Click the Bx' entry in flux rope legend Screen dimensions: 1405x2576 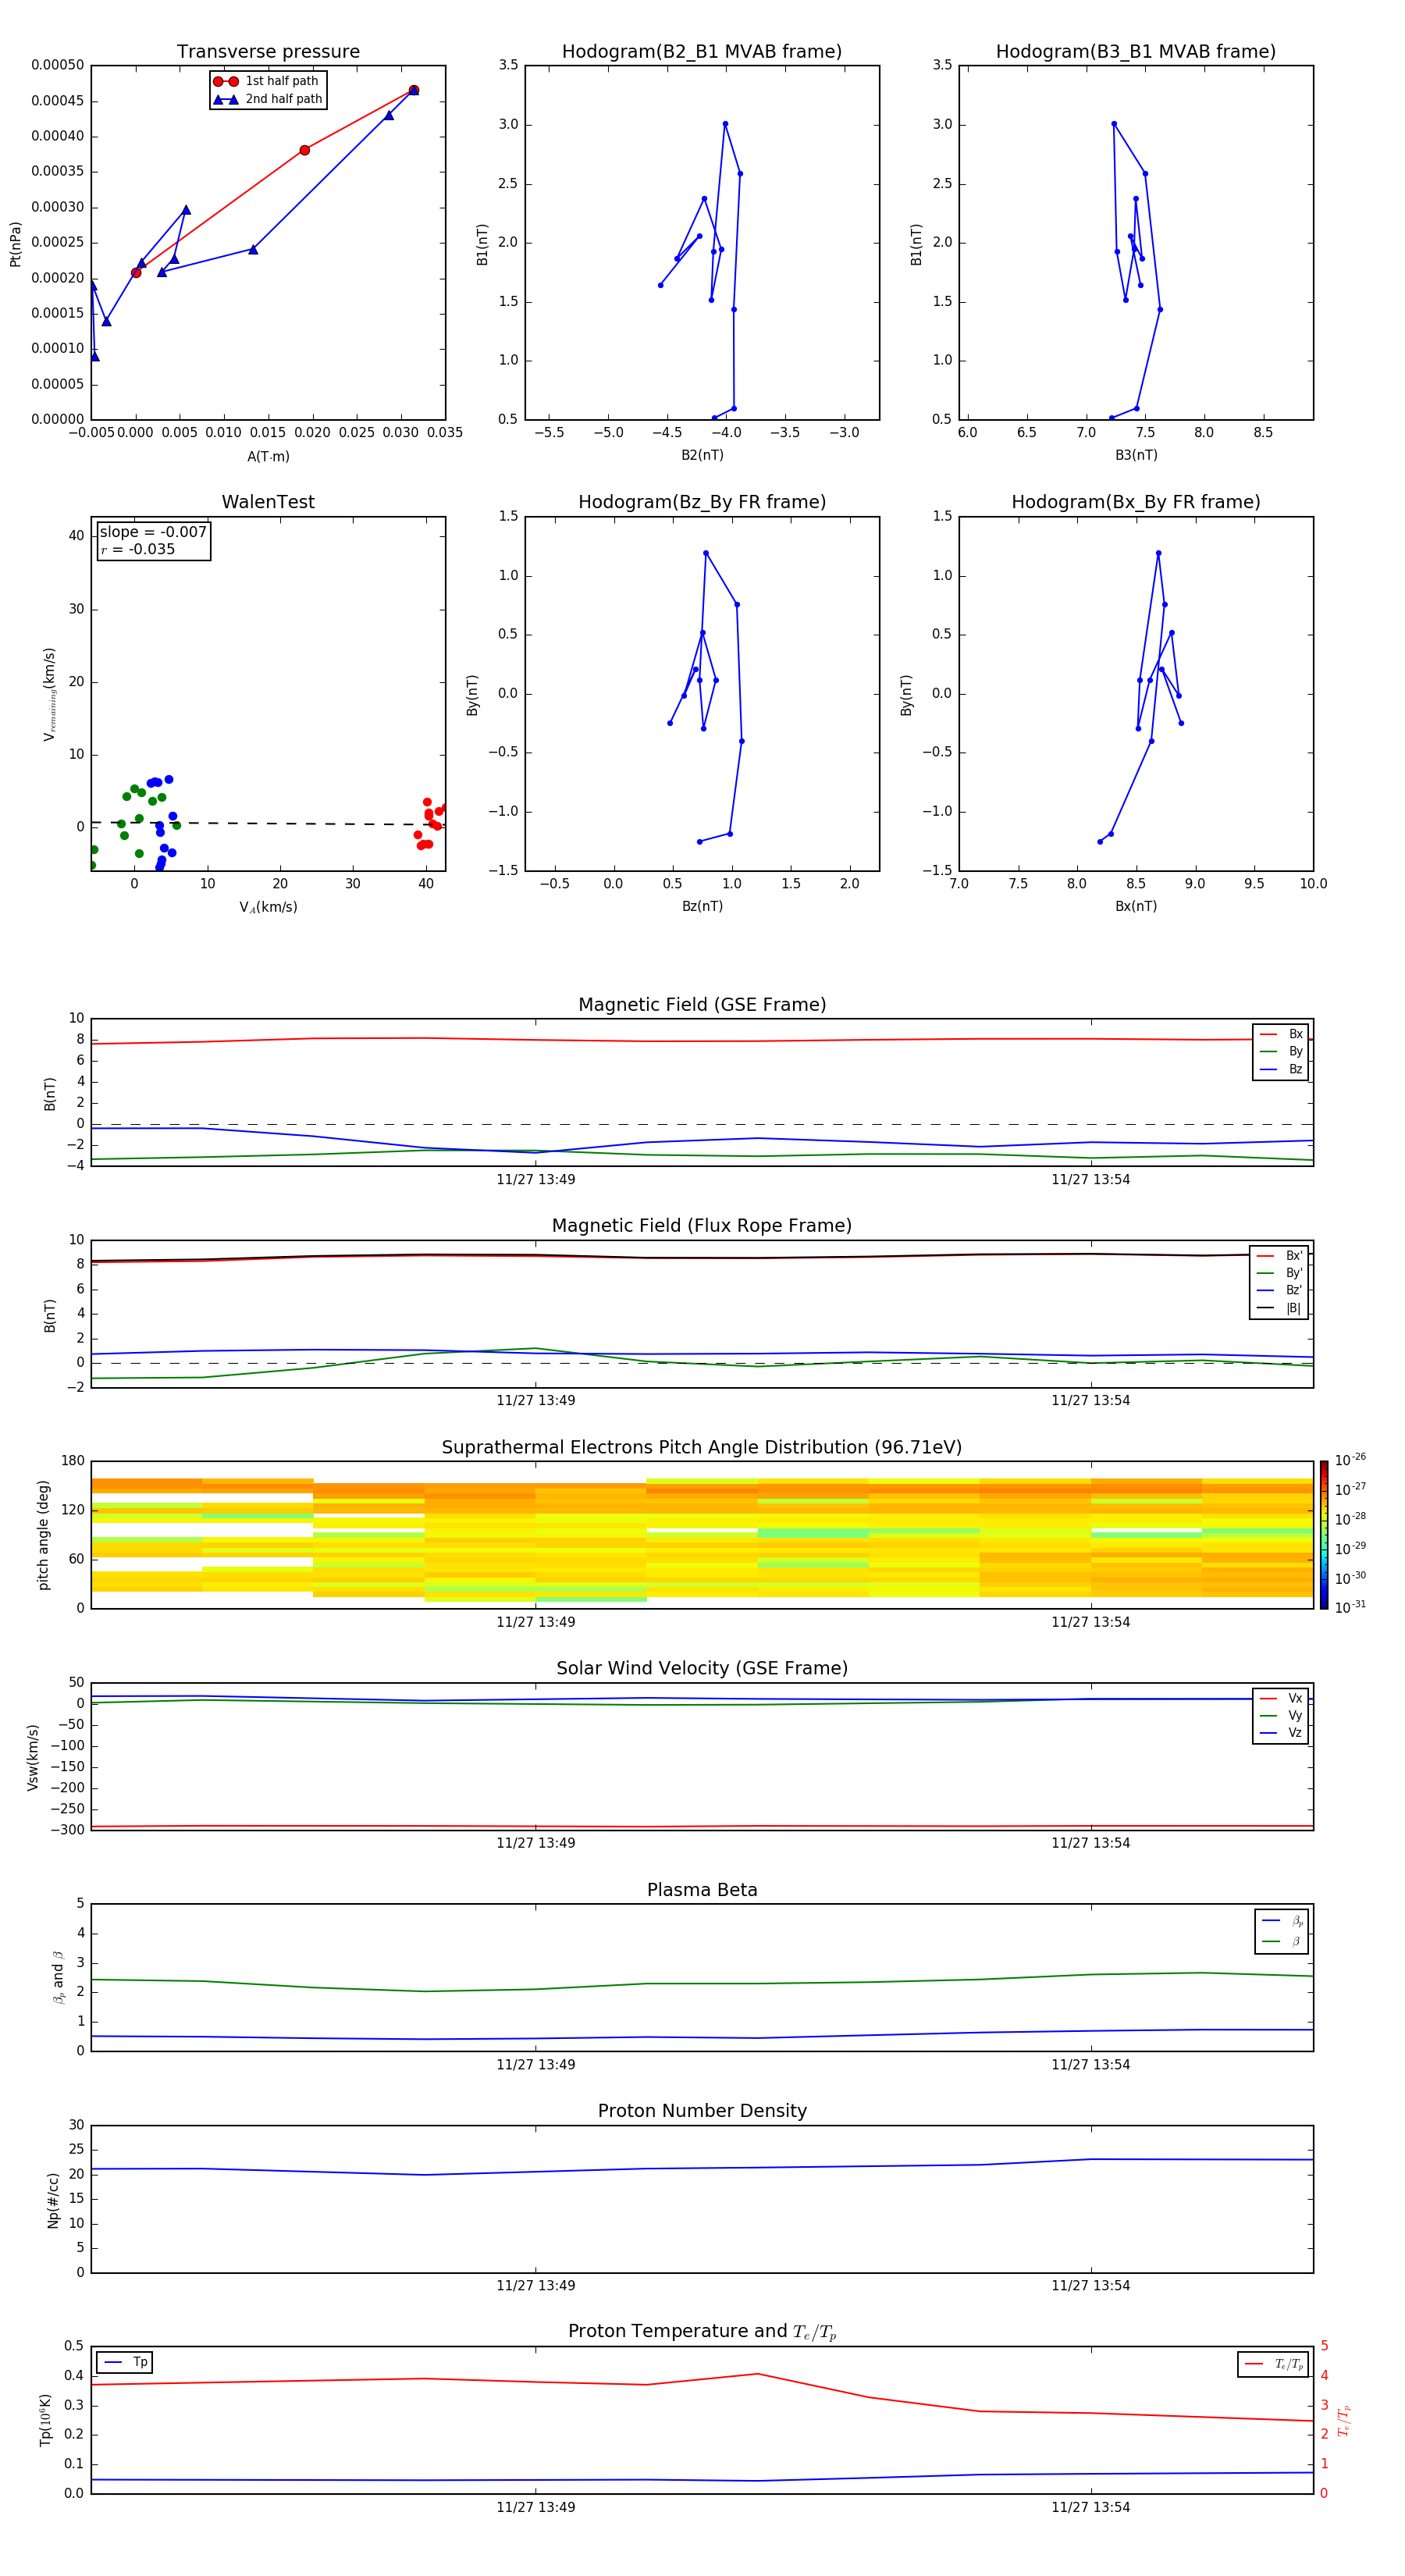point(1280,1256)
